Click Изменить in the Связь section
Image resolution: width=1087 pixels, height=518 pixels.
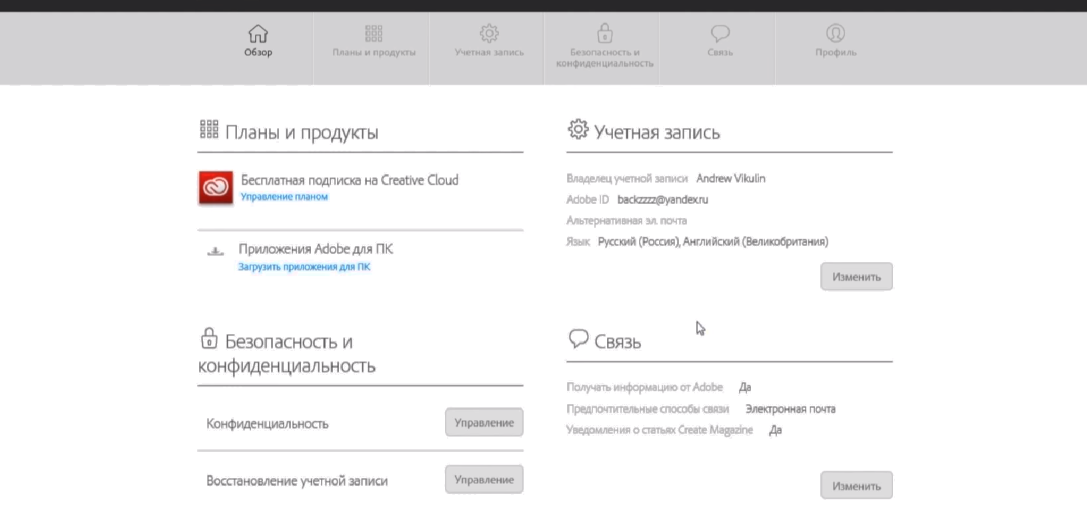point(856,485)
